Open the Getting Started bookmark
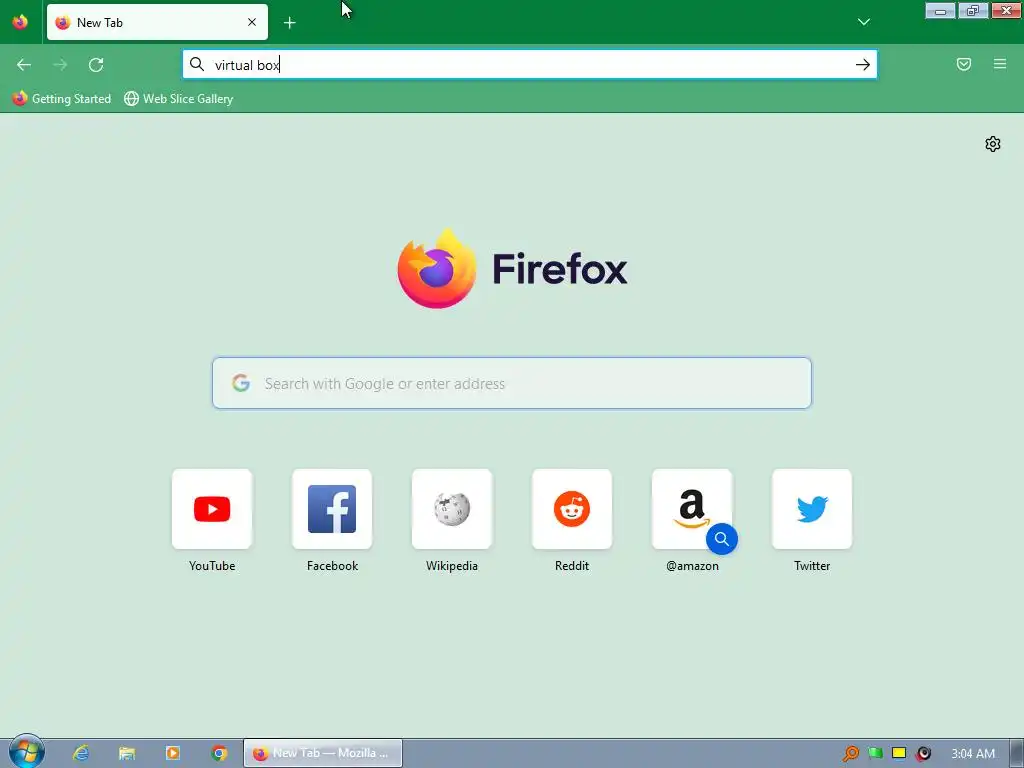Screen dimensions: 1024x768 click(x=62, y=99)
